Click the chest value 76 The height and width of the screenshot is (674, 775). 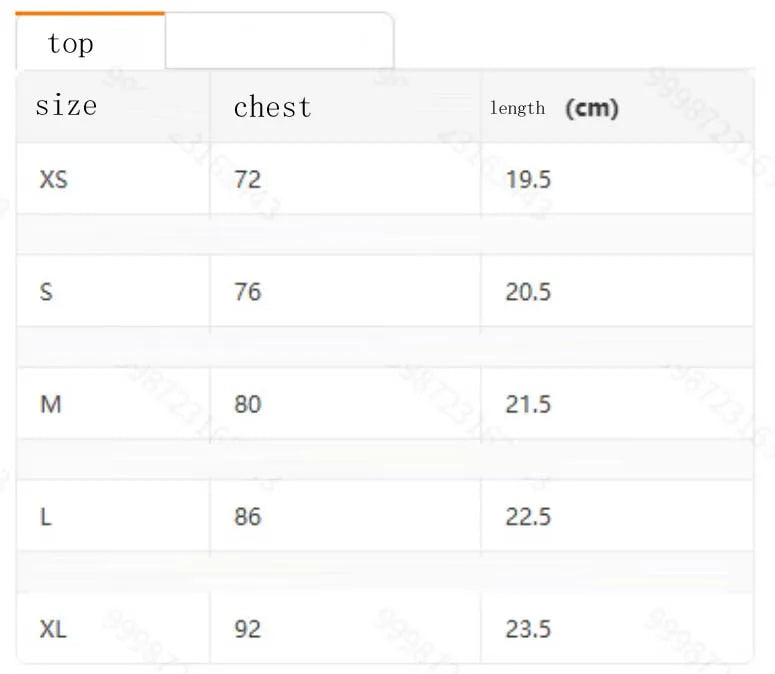tap(247, 292)
